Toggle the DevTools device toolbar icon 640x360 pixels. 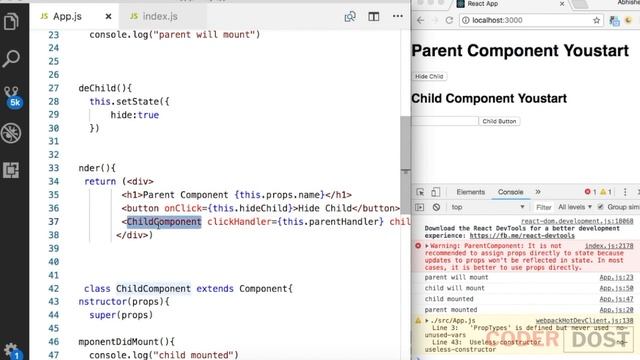[x=435, y=192]
